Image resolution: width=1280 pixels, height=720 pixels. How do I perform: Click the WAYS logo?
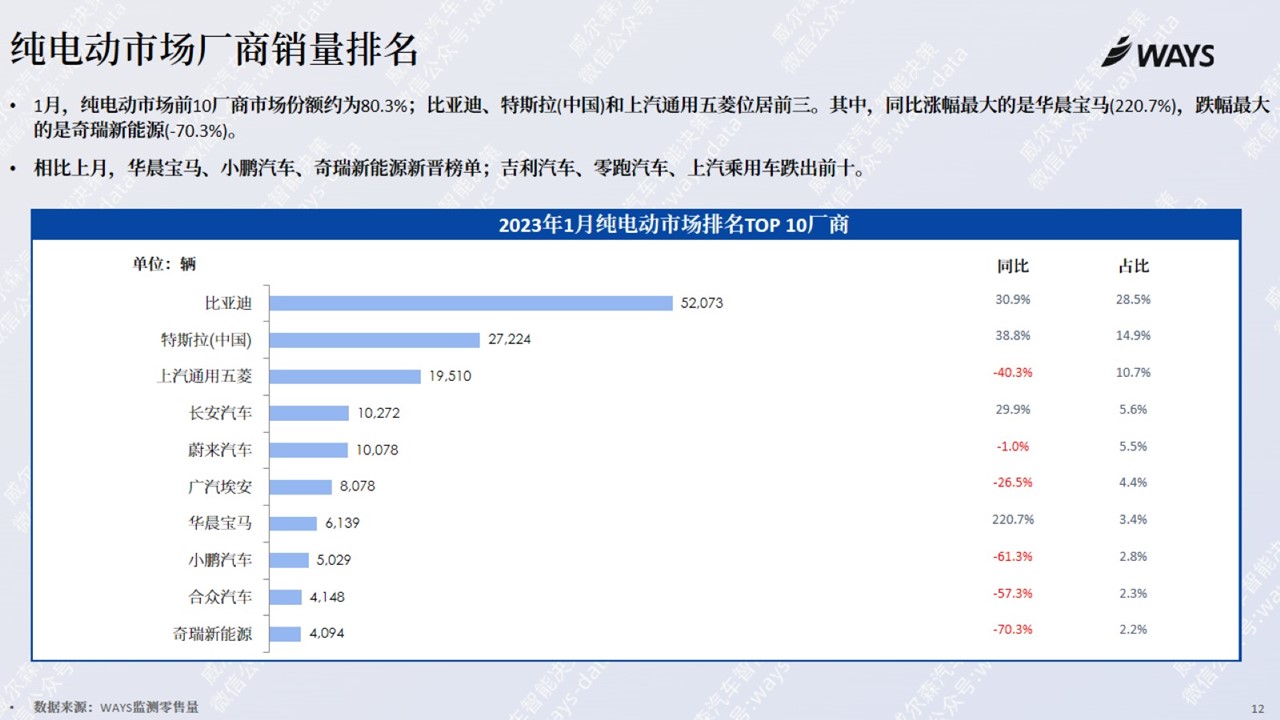click(1157, 52)
